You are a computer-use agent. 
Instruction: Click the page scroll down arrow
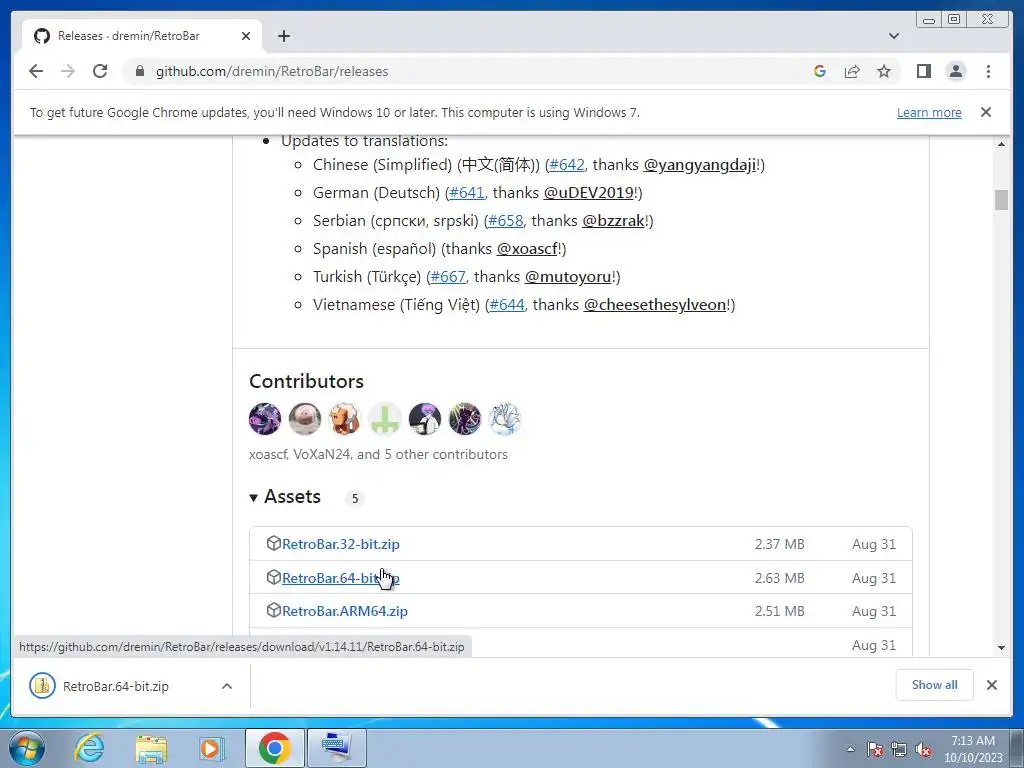click(x=1001, y=648)
